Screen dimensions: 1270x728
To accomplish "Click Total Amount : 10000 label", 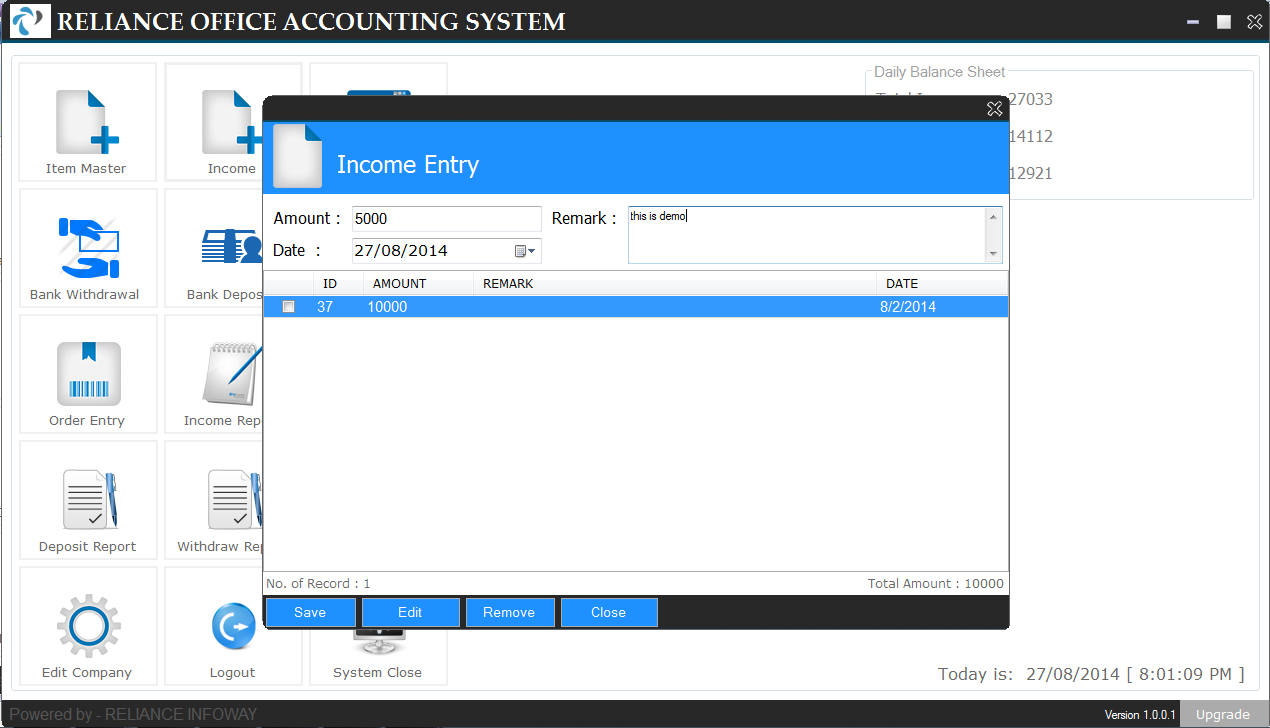I will 935,583.
